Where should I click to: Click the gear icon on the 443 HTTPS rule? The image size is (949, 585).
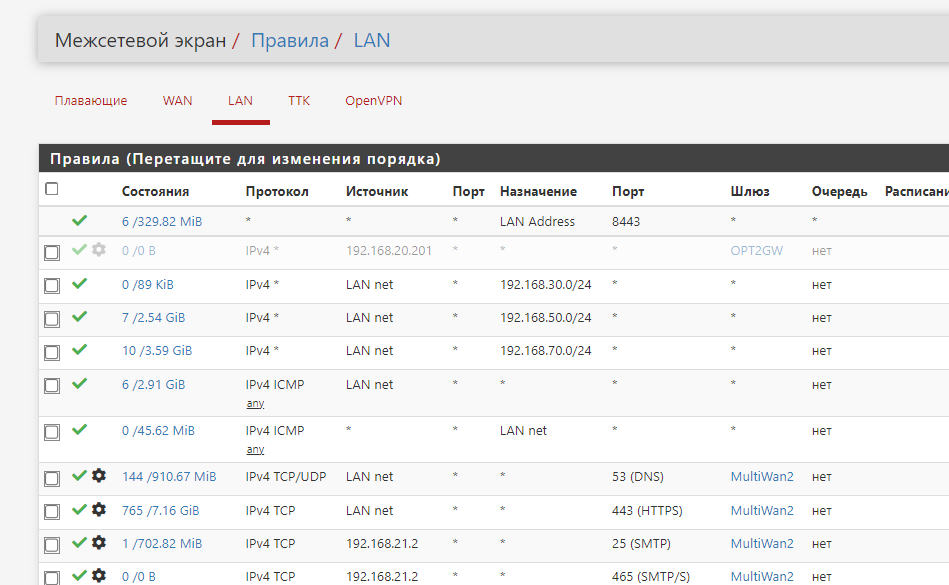98,510
